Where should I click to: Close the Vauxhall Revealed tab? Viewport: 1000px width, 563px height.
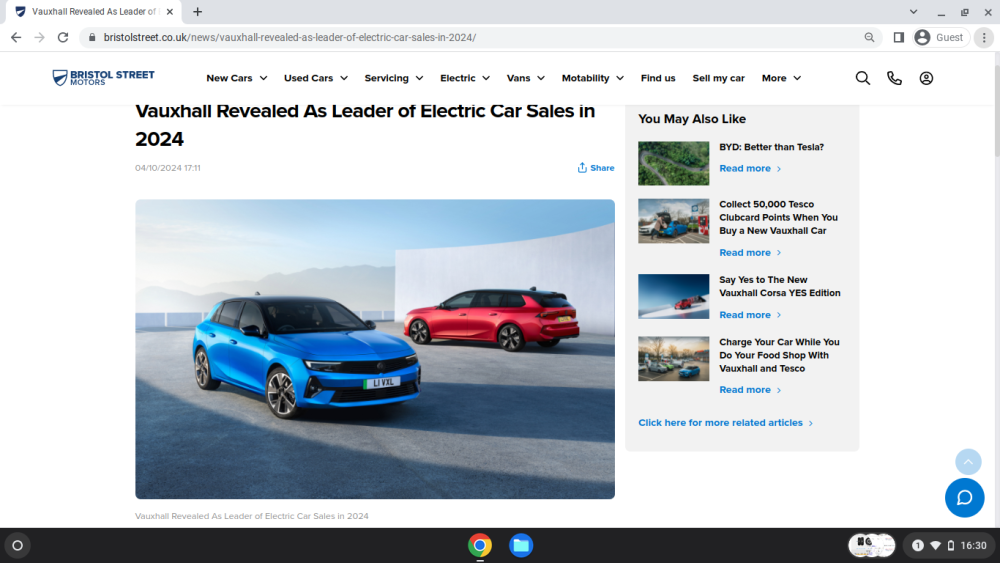point(170,11)
